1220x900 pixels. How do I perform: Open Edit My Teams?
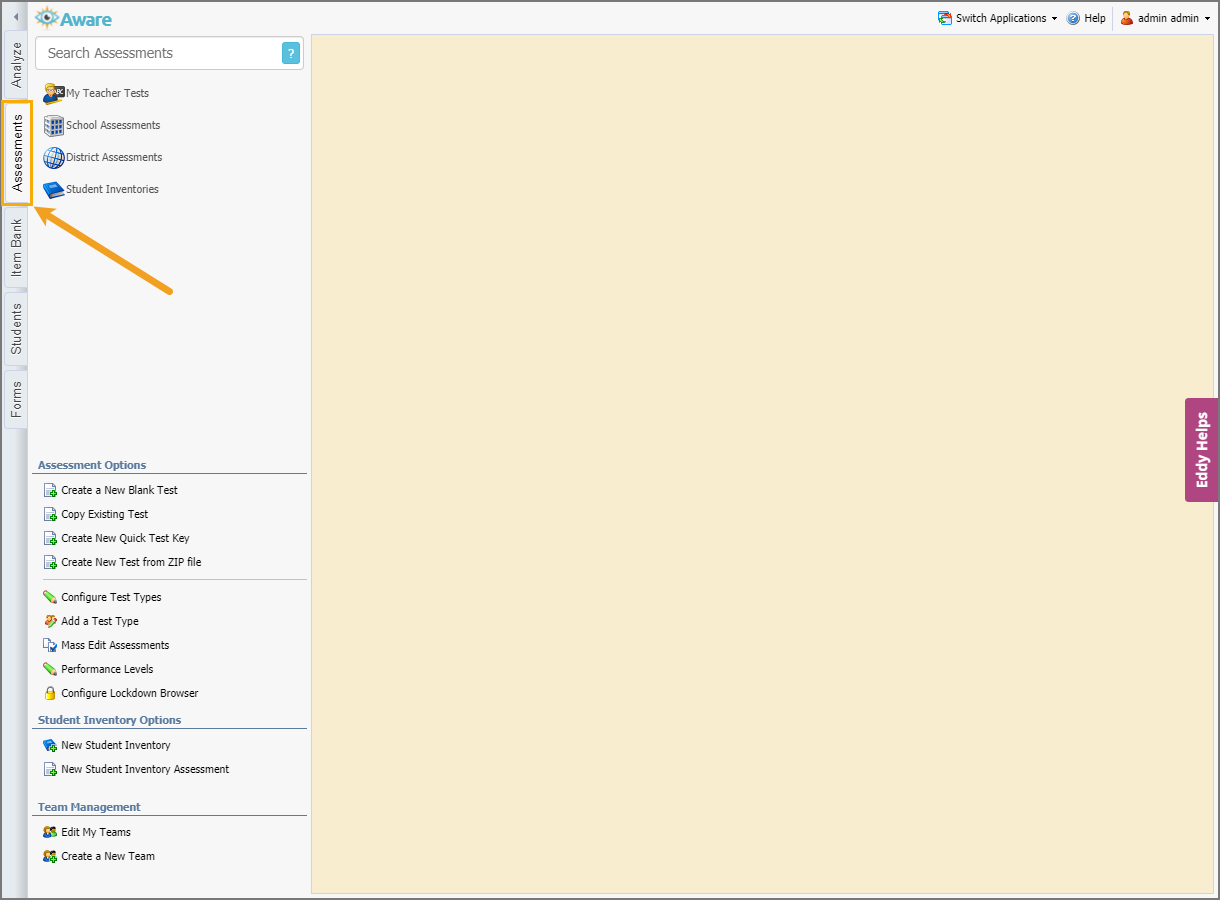pyautogui.click(x=96, y=832)
